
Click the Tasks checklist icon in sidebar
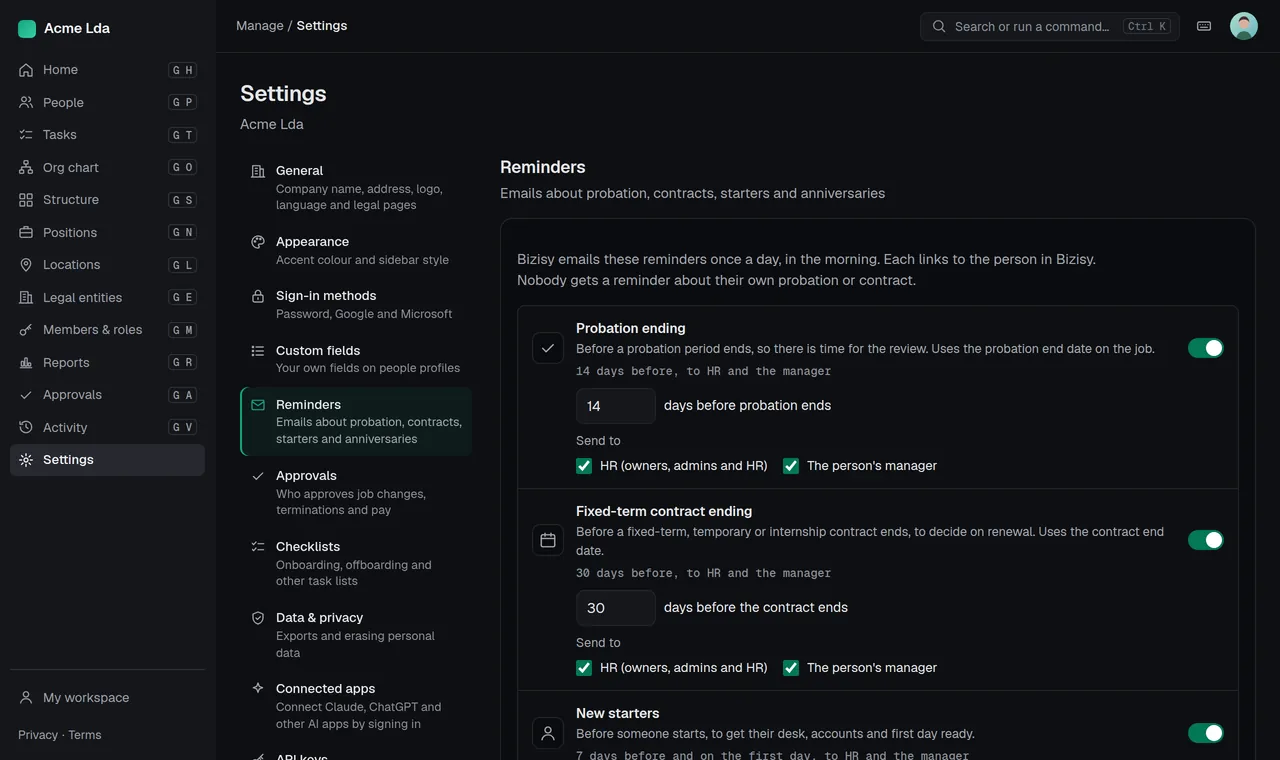pos(26,135)
